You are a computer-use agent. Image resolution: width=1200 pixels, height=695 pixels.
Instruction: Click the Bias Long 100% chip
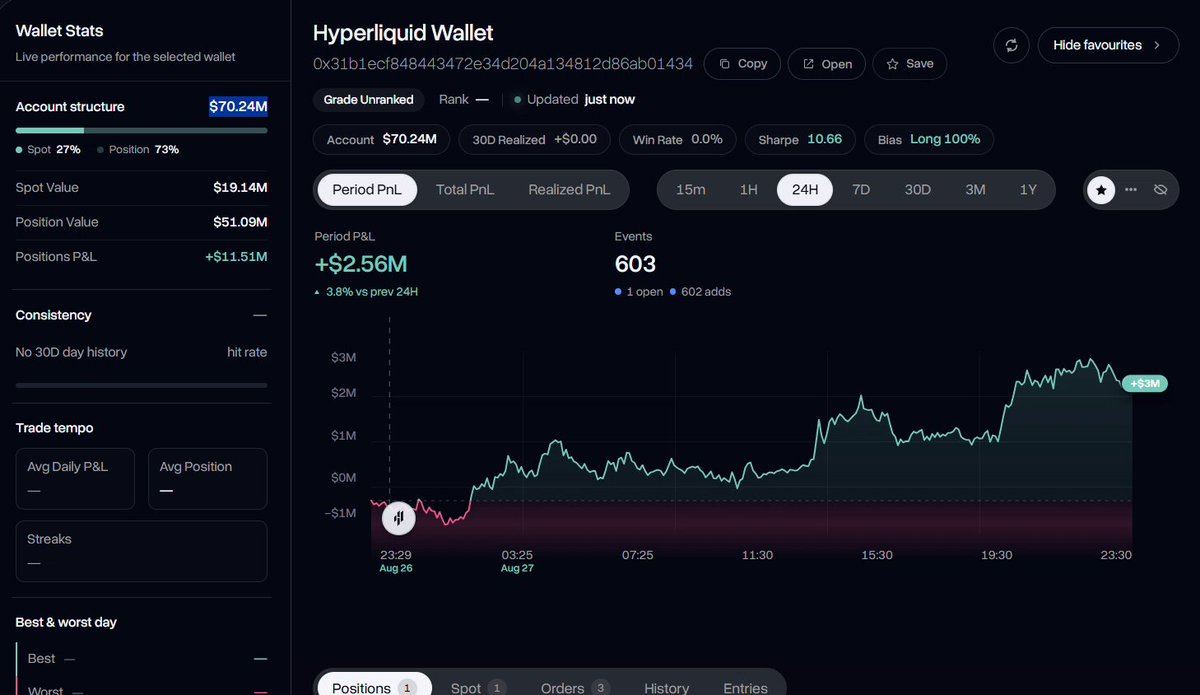click(929, 139)
